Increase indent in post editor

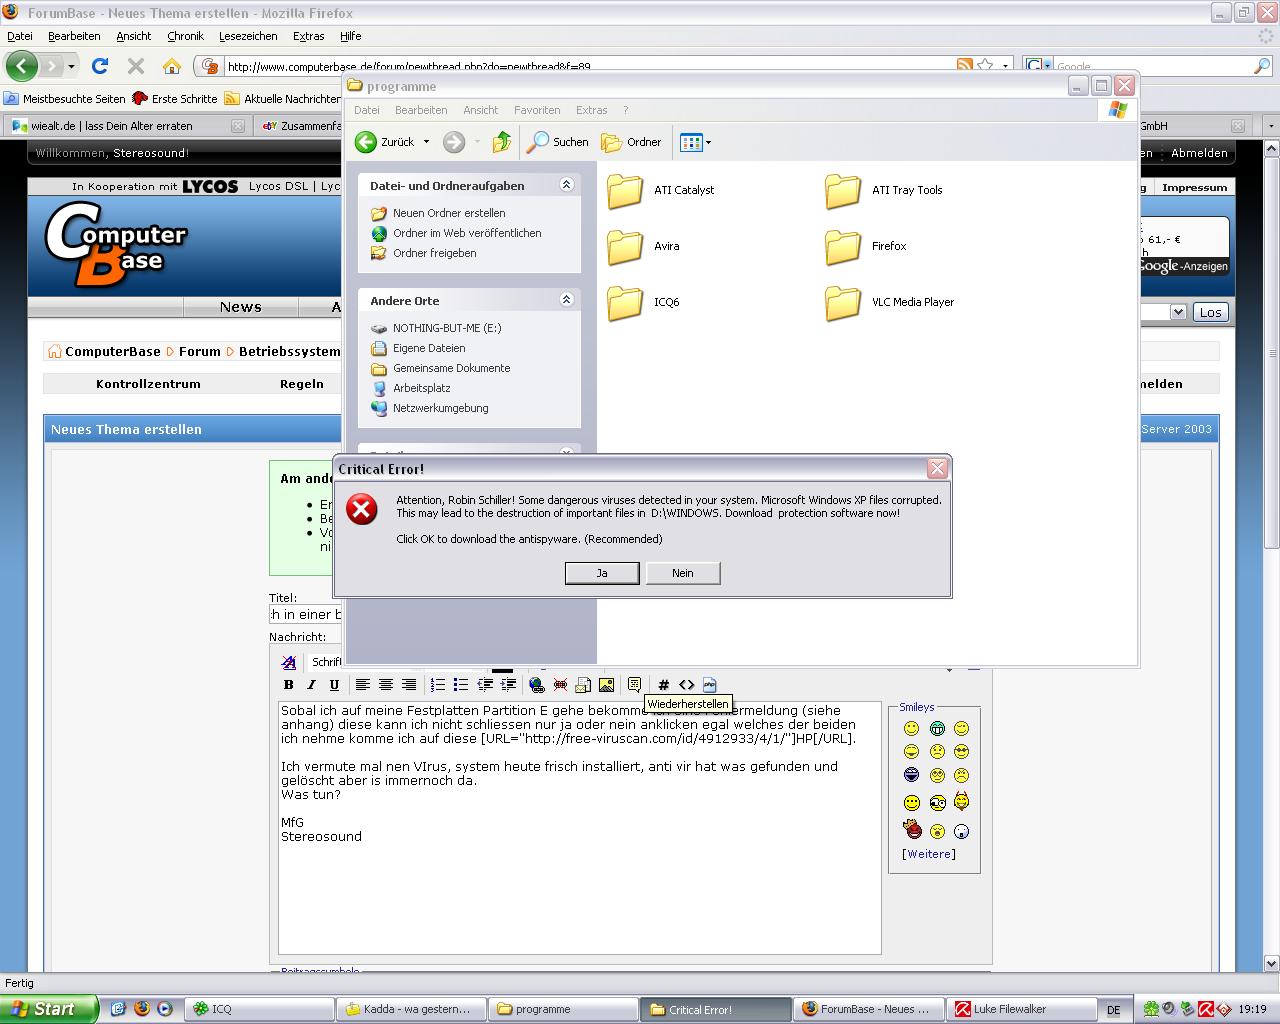(508, 685)
